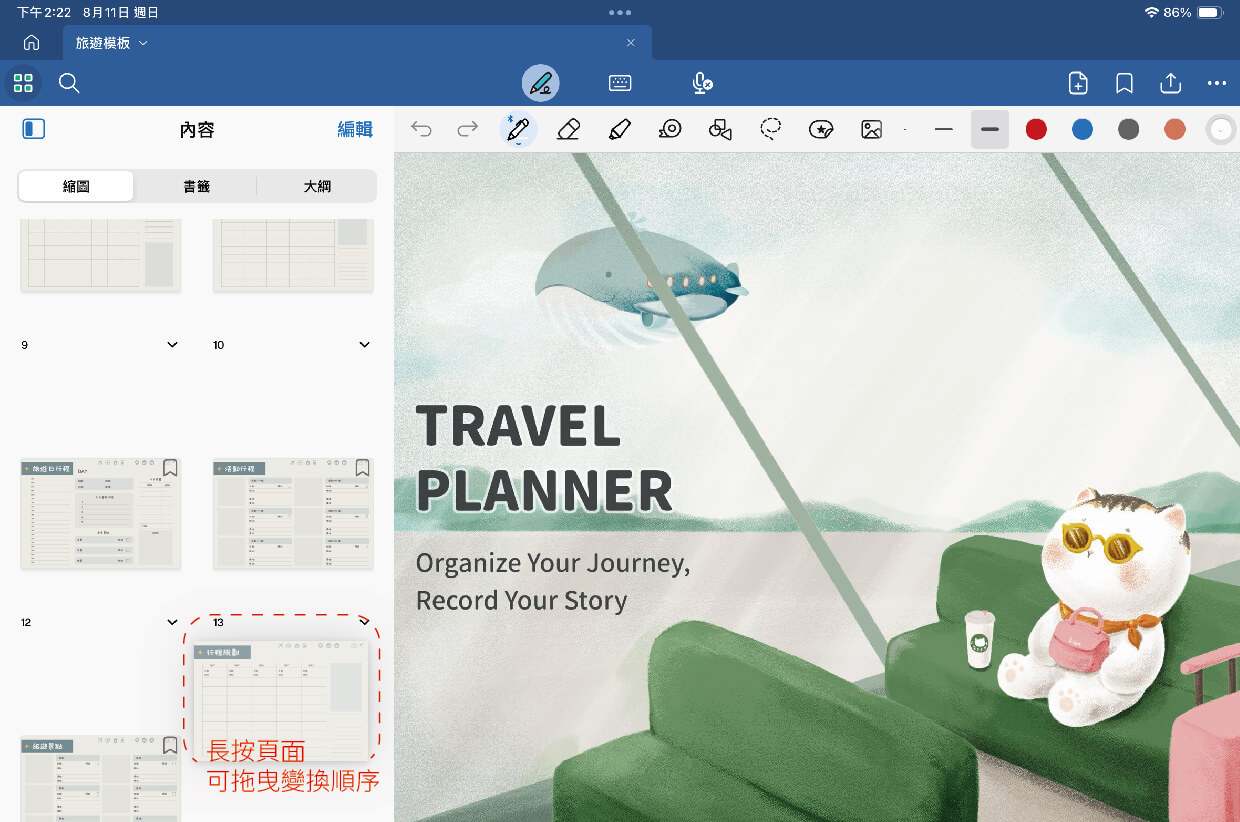Open the page 9 thumbnail

[x=100, y=255]
